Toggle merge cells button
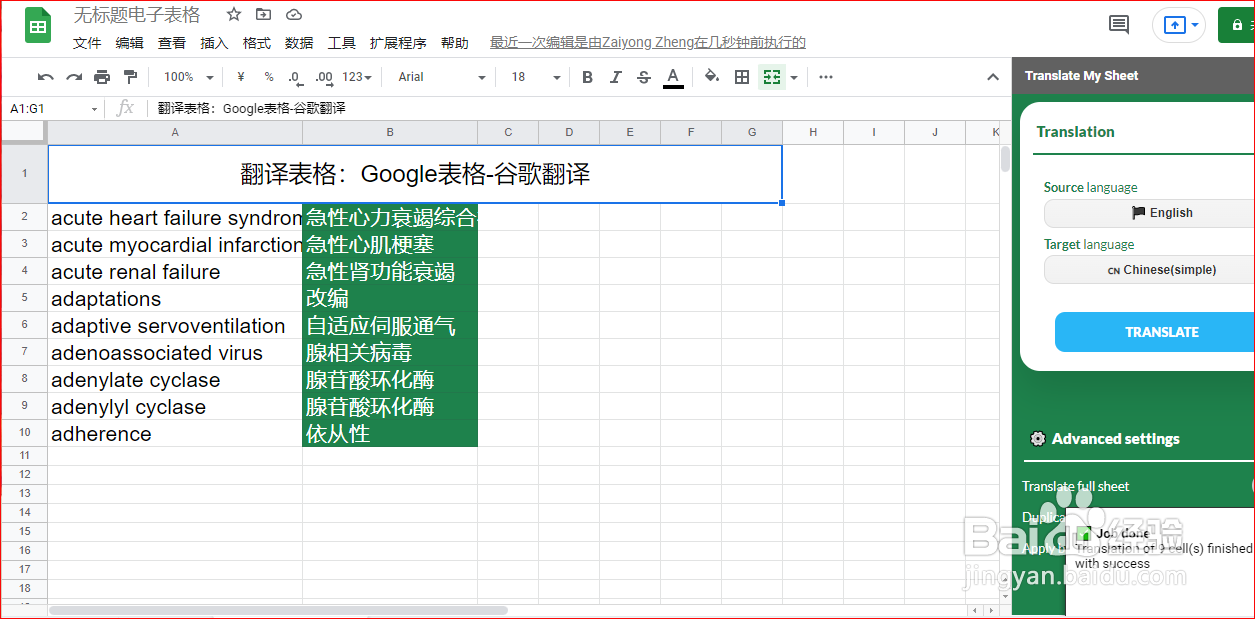This screenshot has height=619, width=1255. tap(770, 77)
